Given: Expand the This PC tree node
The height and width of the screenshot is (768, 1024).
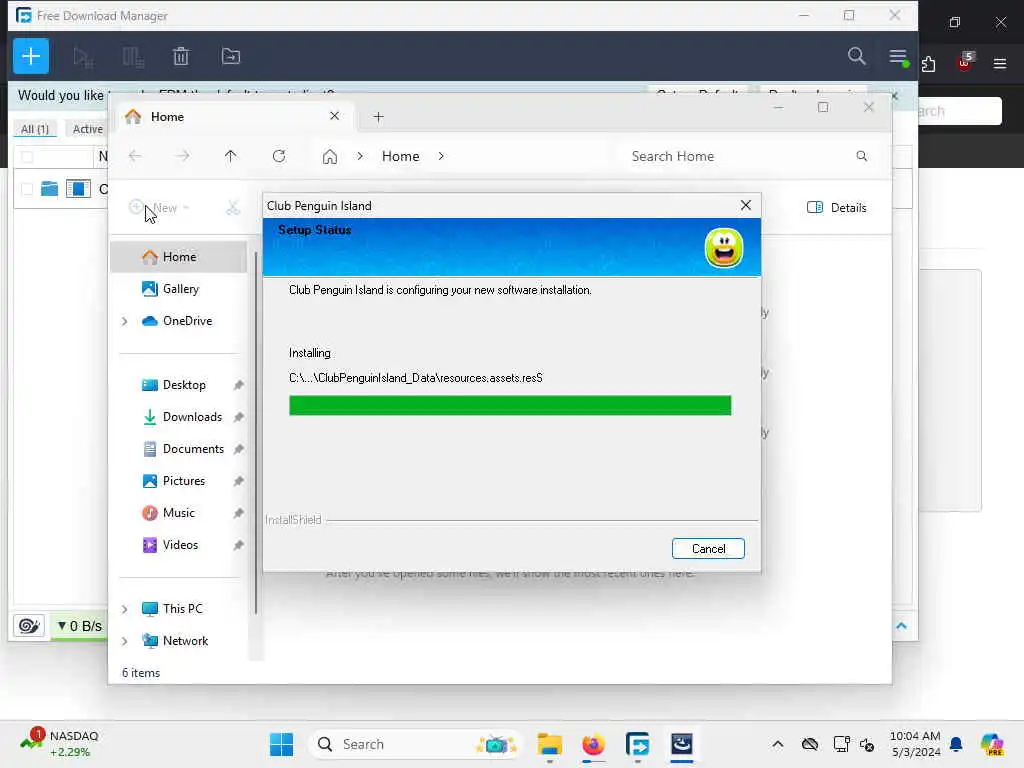Looking at the screenshot, I should (125, 609).
